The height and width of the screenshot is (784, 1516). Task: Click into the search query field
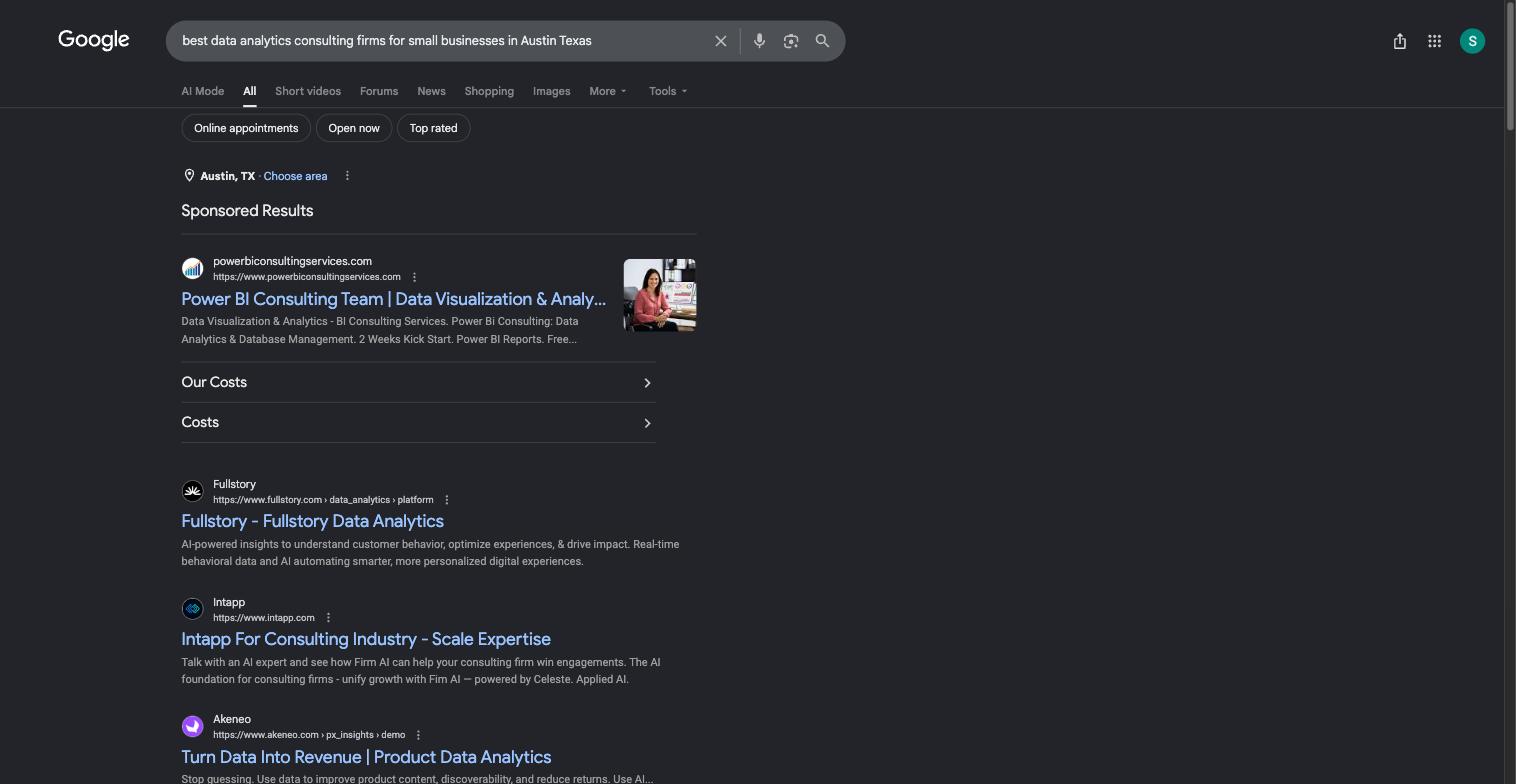(x=440, y=41)
